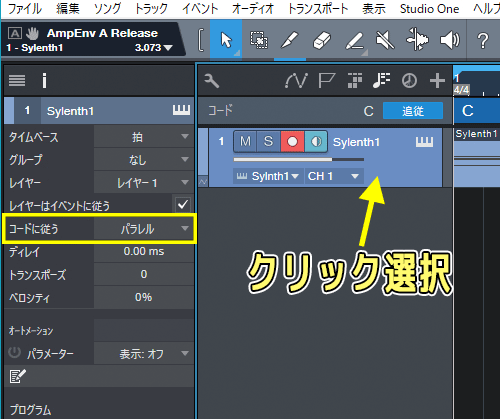500x419 pixels.
Task: Solo the Sylenth1 track
Action: click(268, 141)
